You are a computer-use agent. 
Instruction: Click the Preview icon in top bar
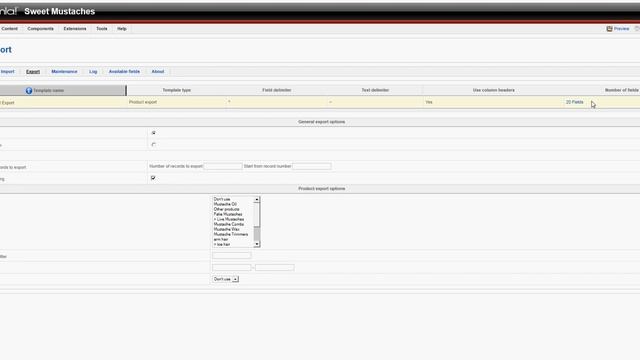coord(609,29)
